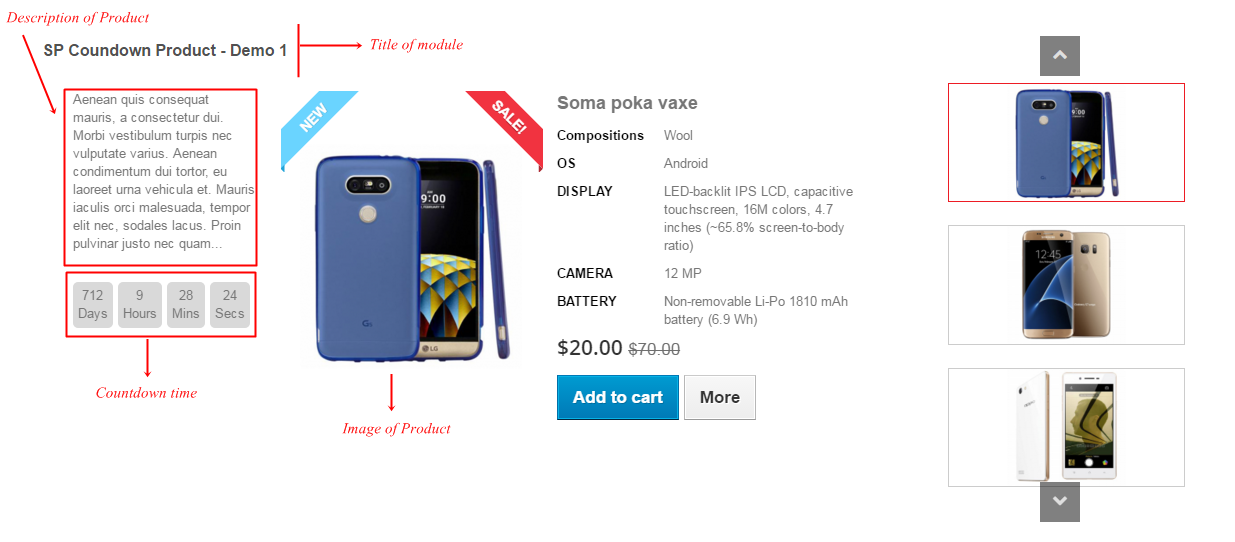This screenshot has width=1235, height=542.
Task: Click the BATTERY specification label
Action: [587, 301]
